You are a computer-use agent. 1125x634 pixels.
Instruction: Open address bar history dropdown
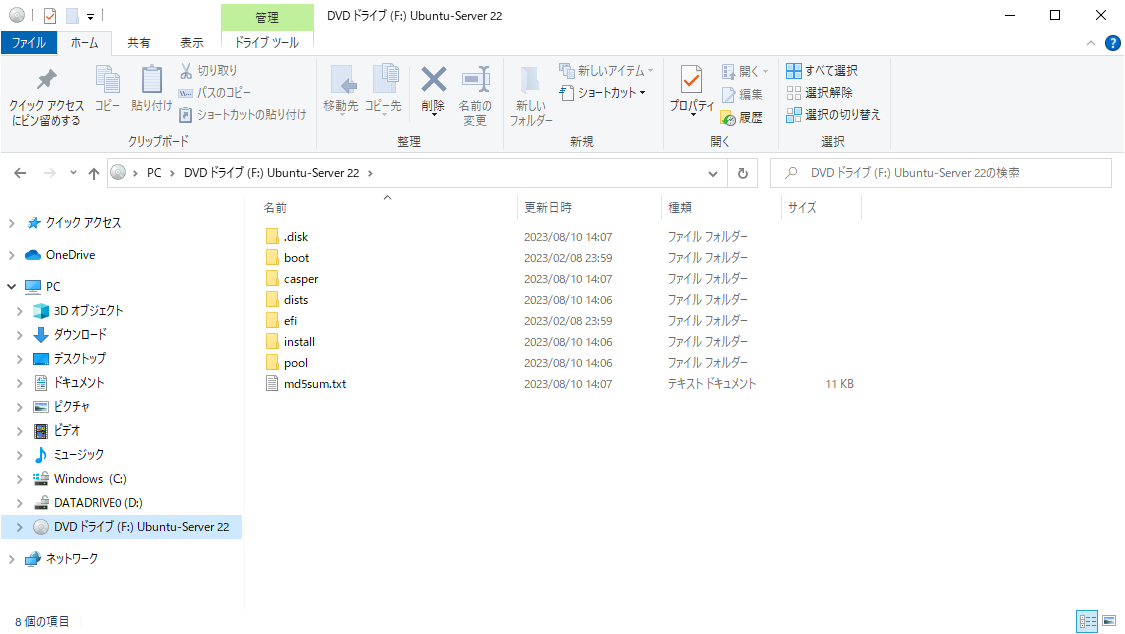pos(712,173)
